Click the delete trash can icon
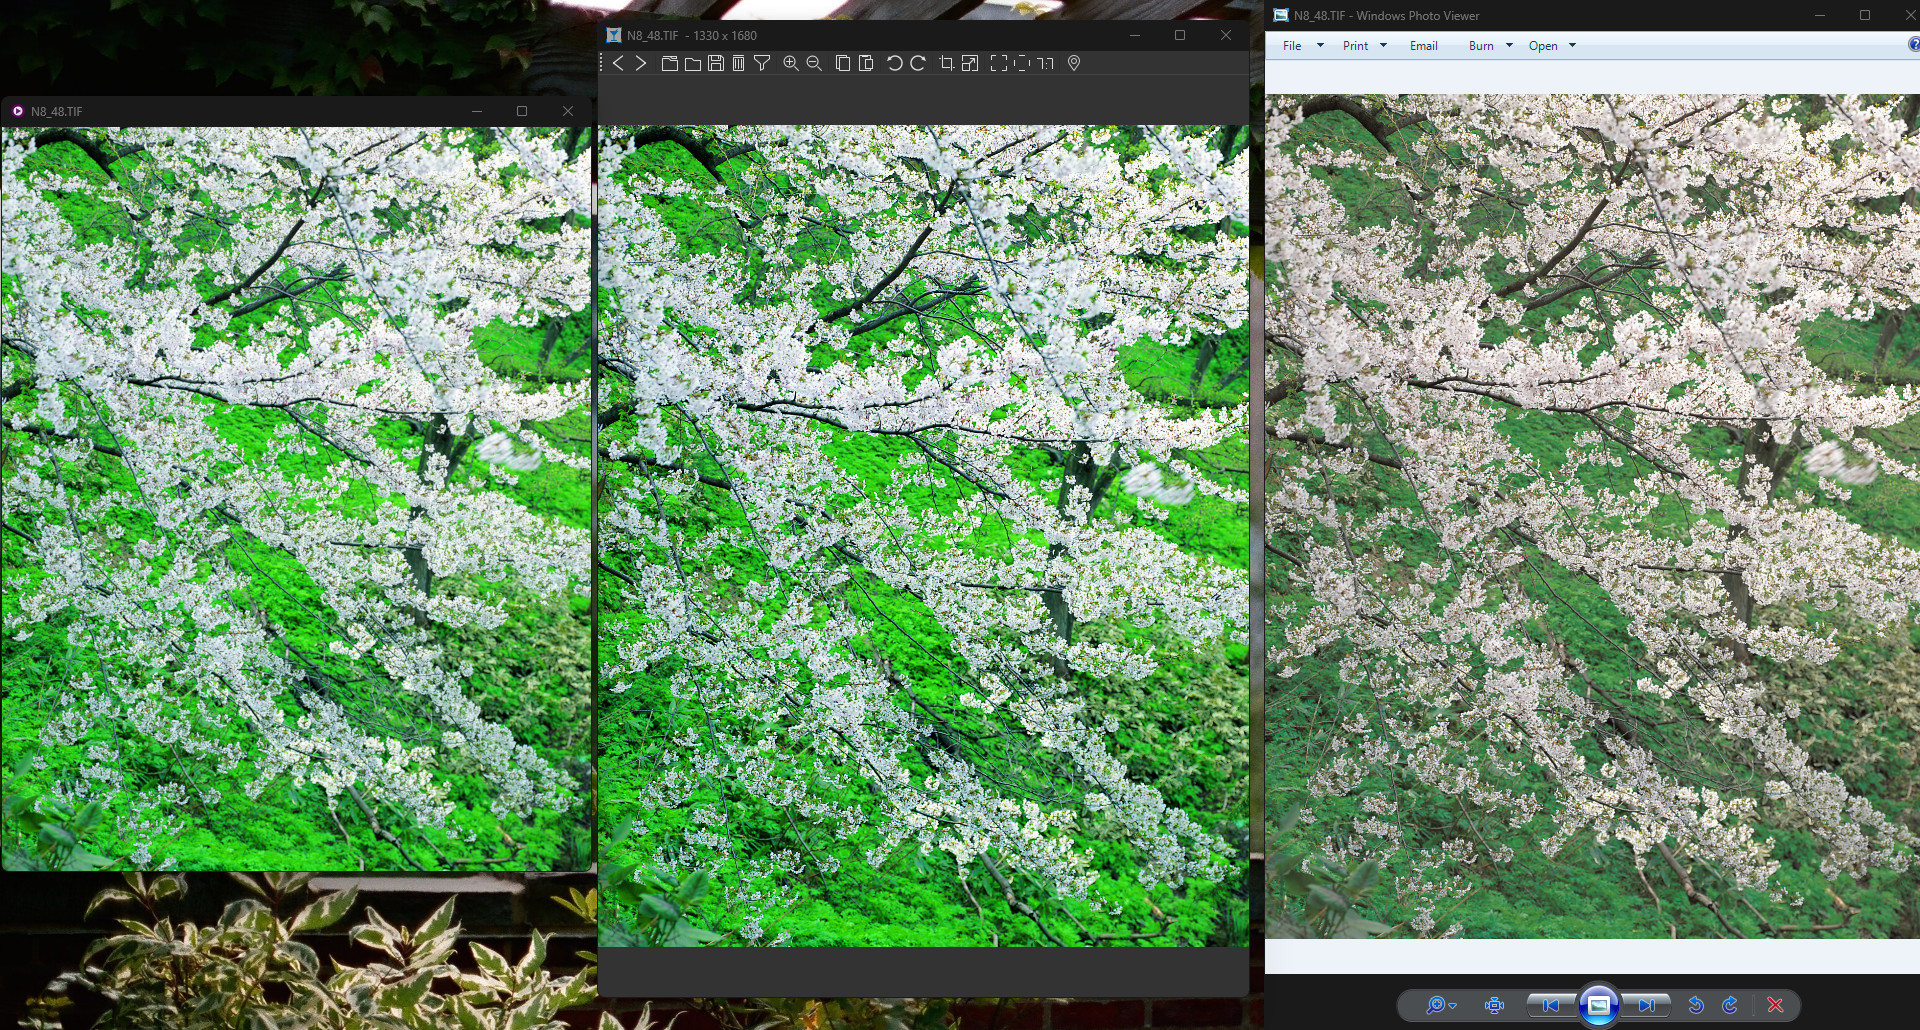 coord(738,63)
